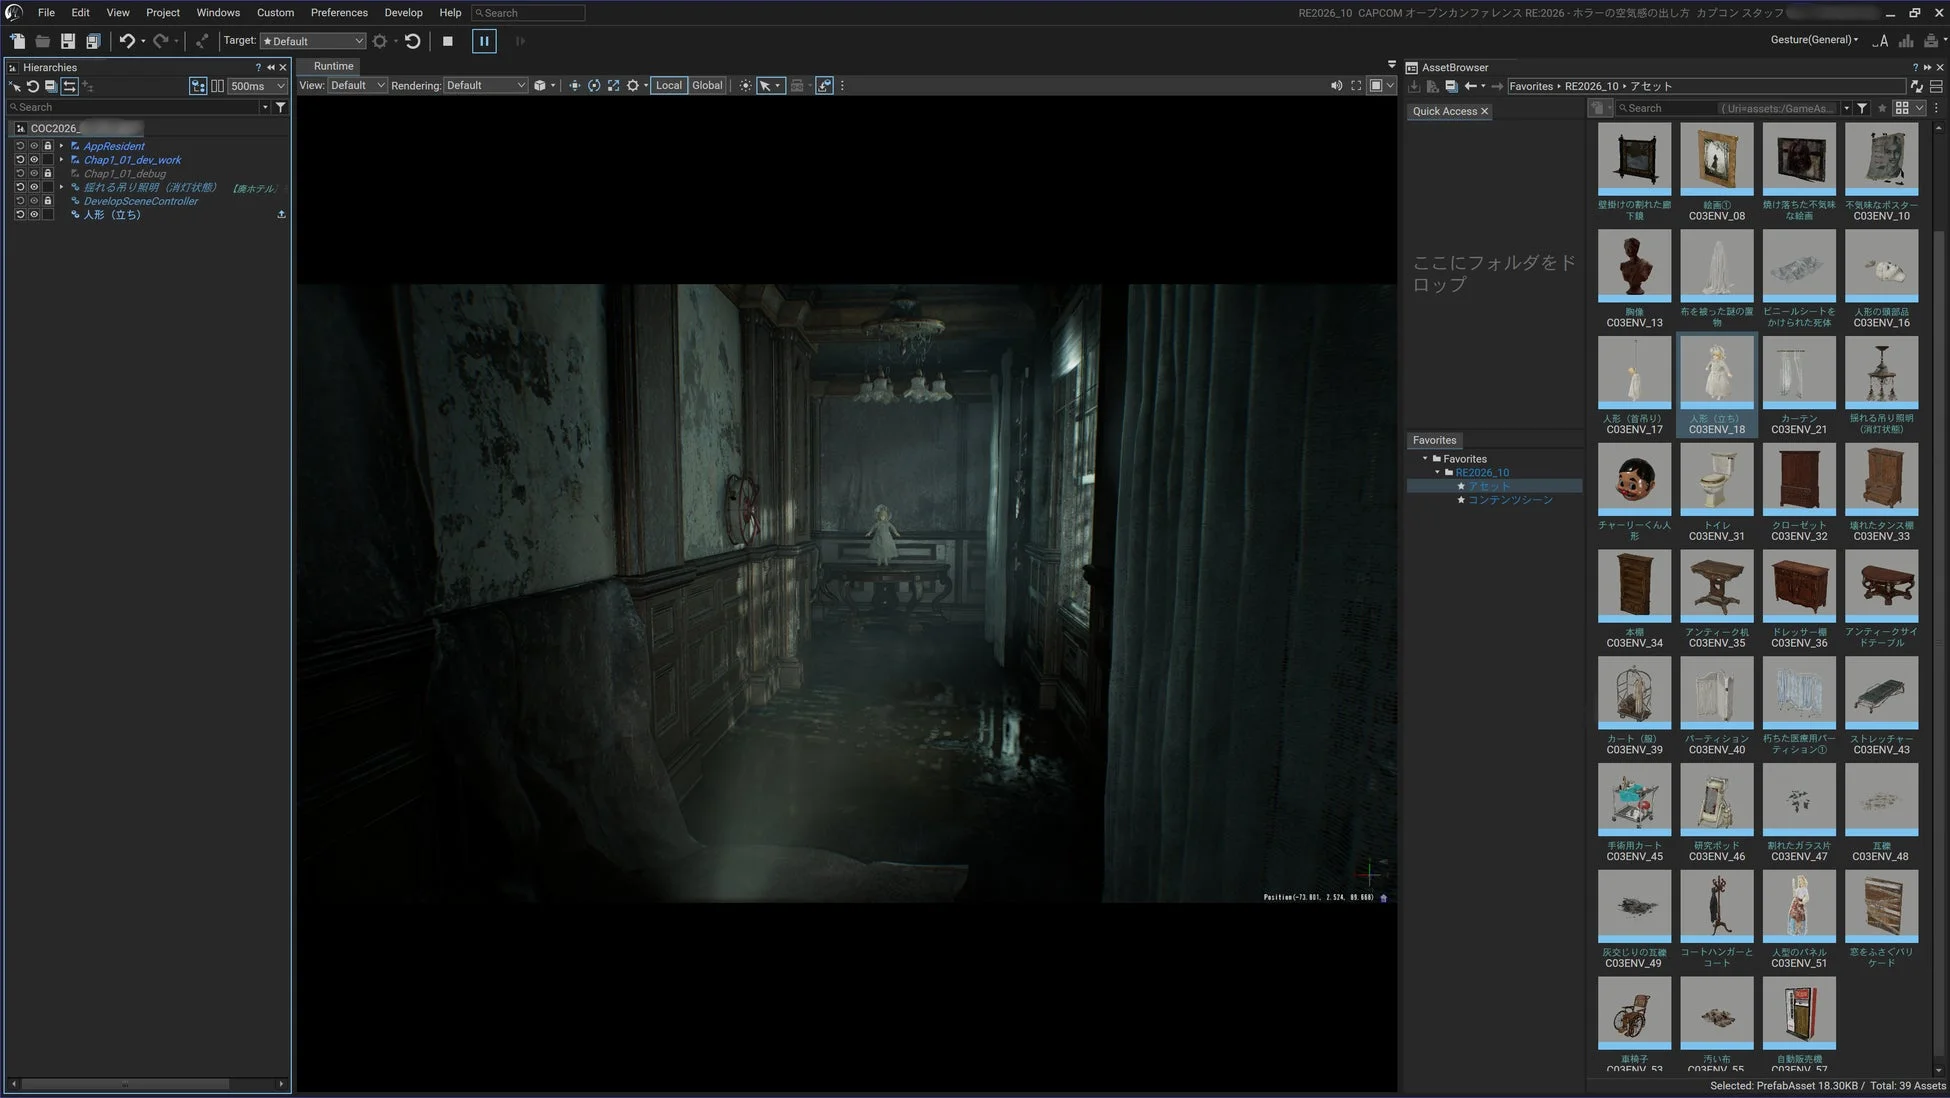This screenshot has width=1950, height=1098.
Task: Select the コンテンツシーン favorites entry
Action: [x=1510, y=500]
